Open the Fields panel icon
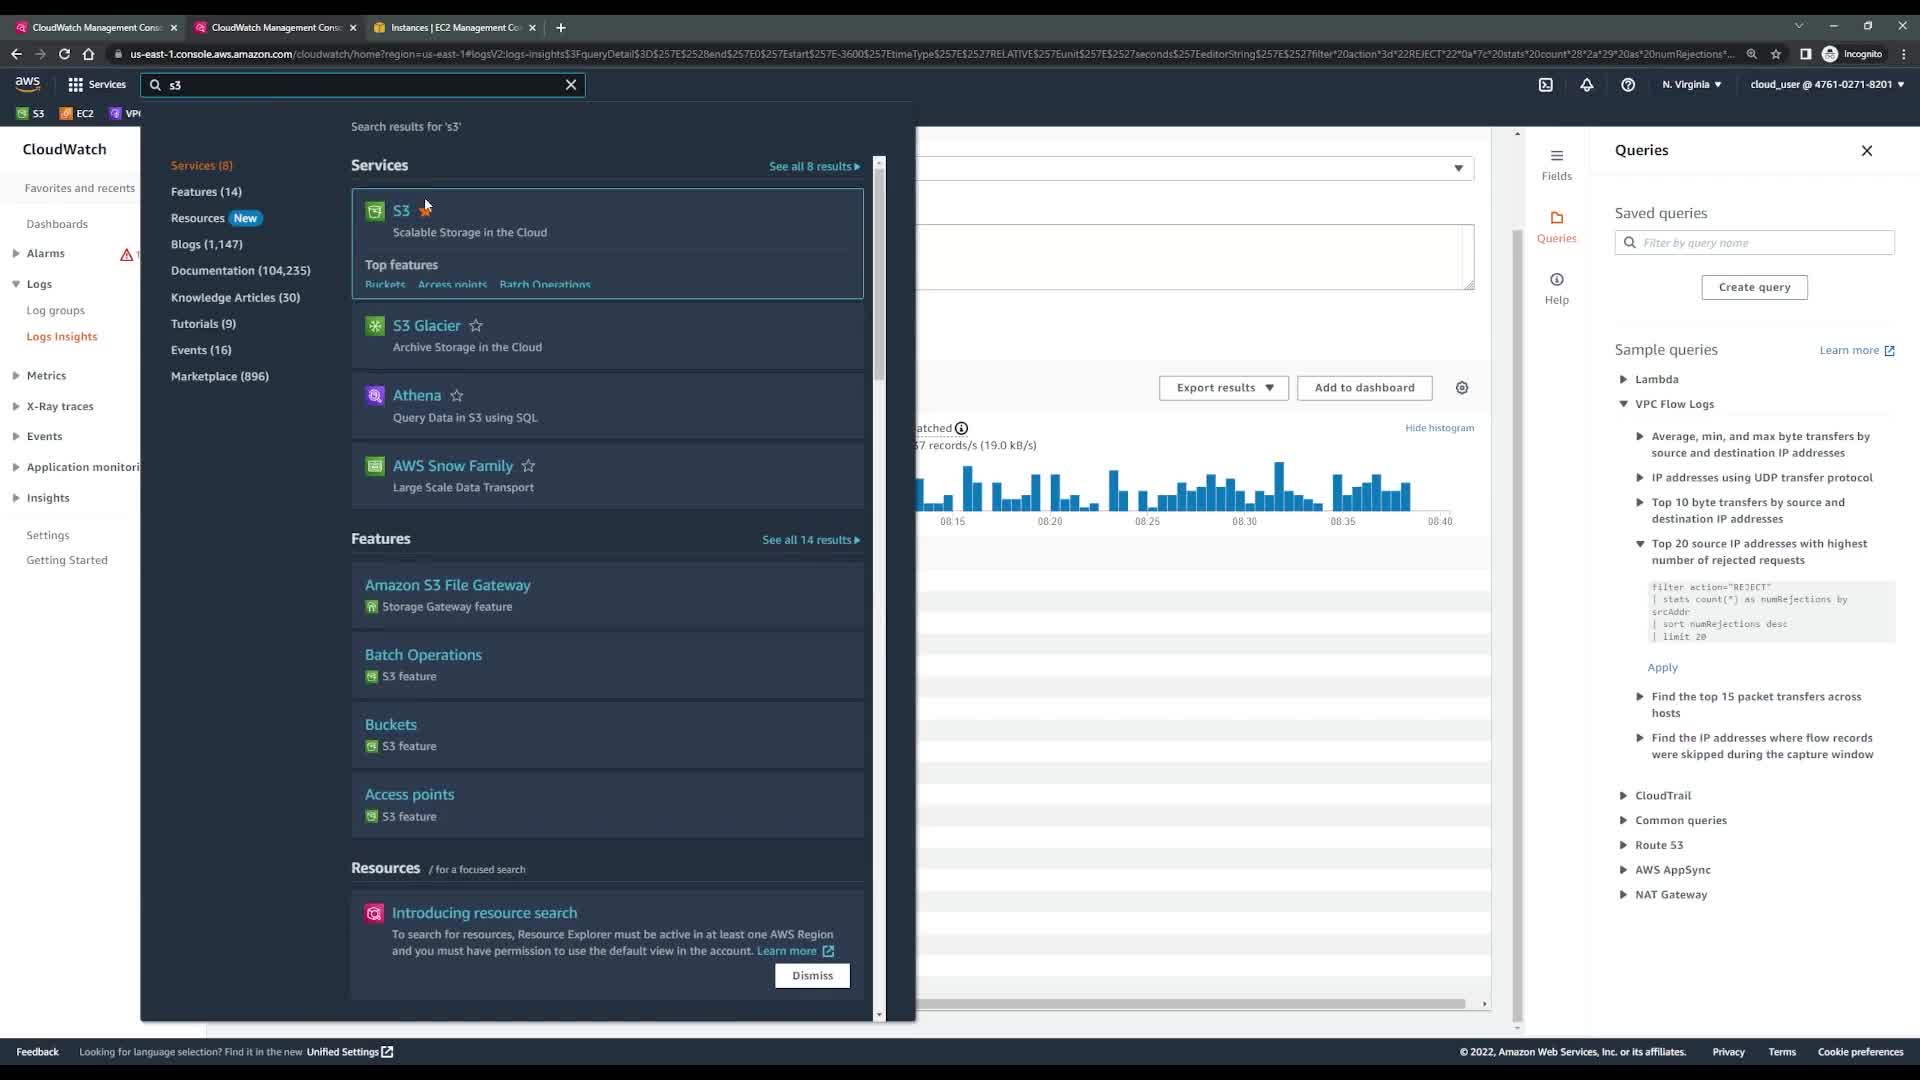This screenshot has width=1920, height=1080. click(x=1556, y=164)
